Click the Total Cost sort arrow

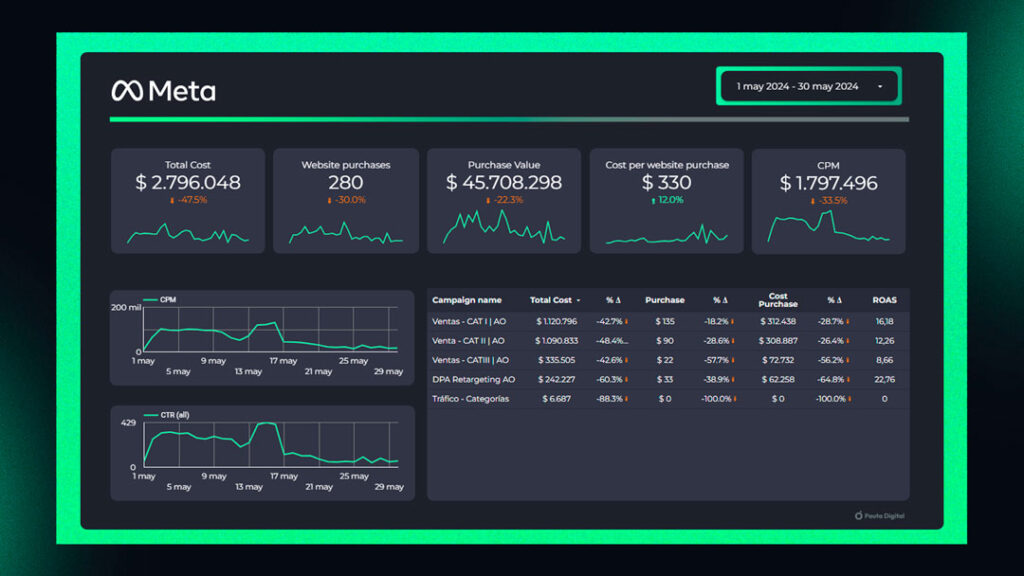coord(578,301)
